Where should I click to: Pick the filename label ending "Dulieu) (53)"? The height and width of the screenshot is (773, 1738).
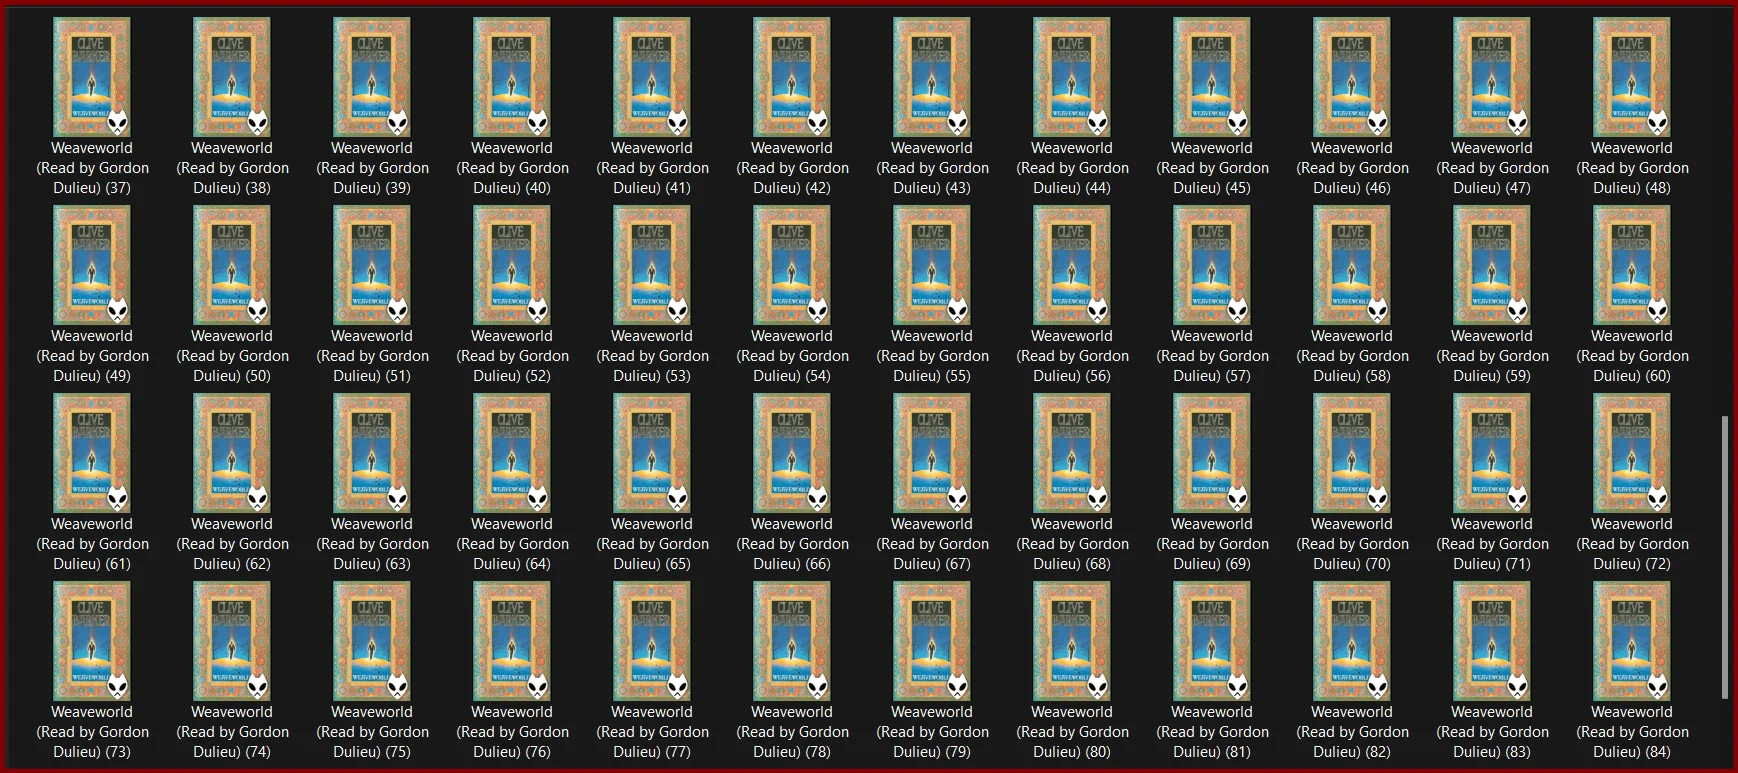click(652, 356)
